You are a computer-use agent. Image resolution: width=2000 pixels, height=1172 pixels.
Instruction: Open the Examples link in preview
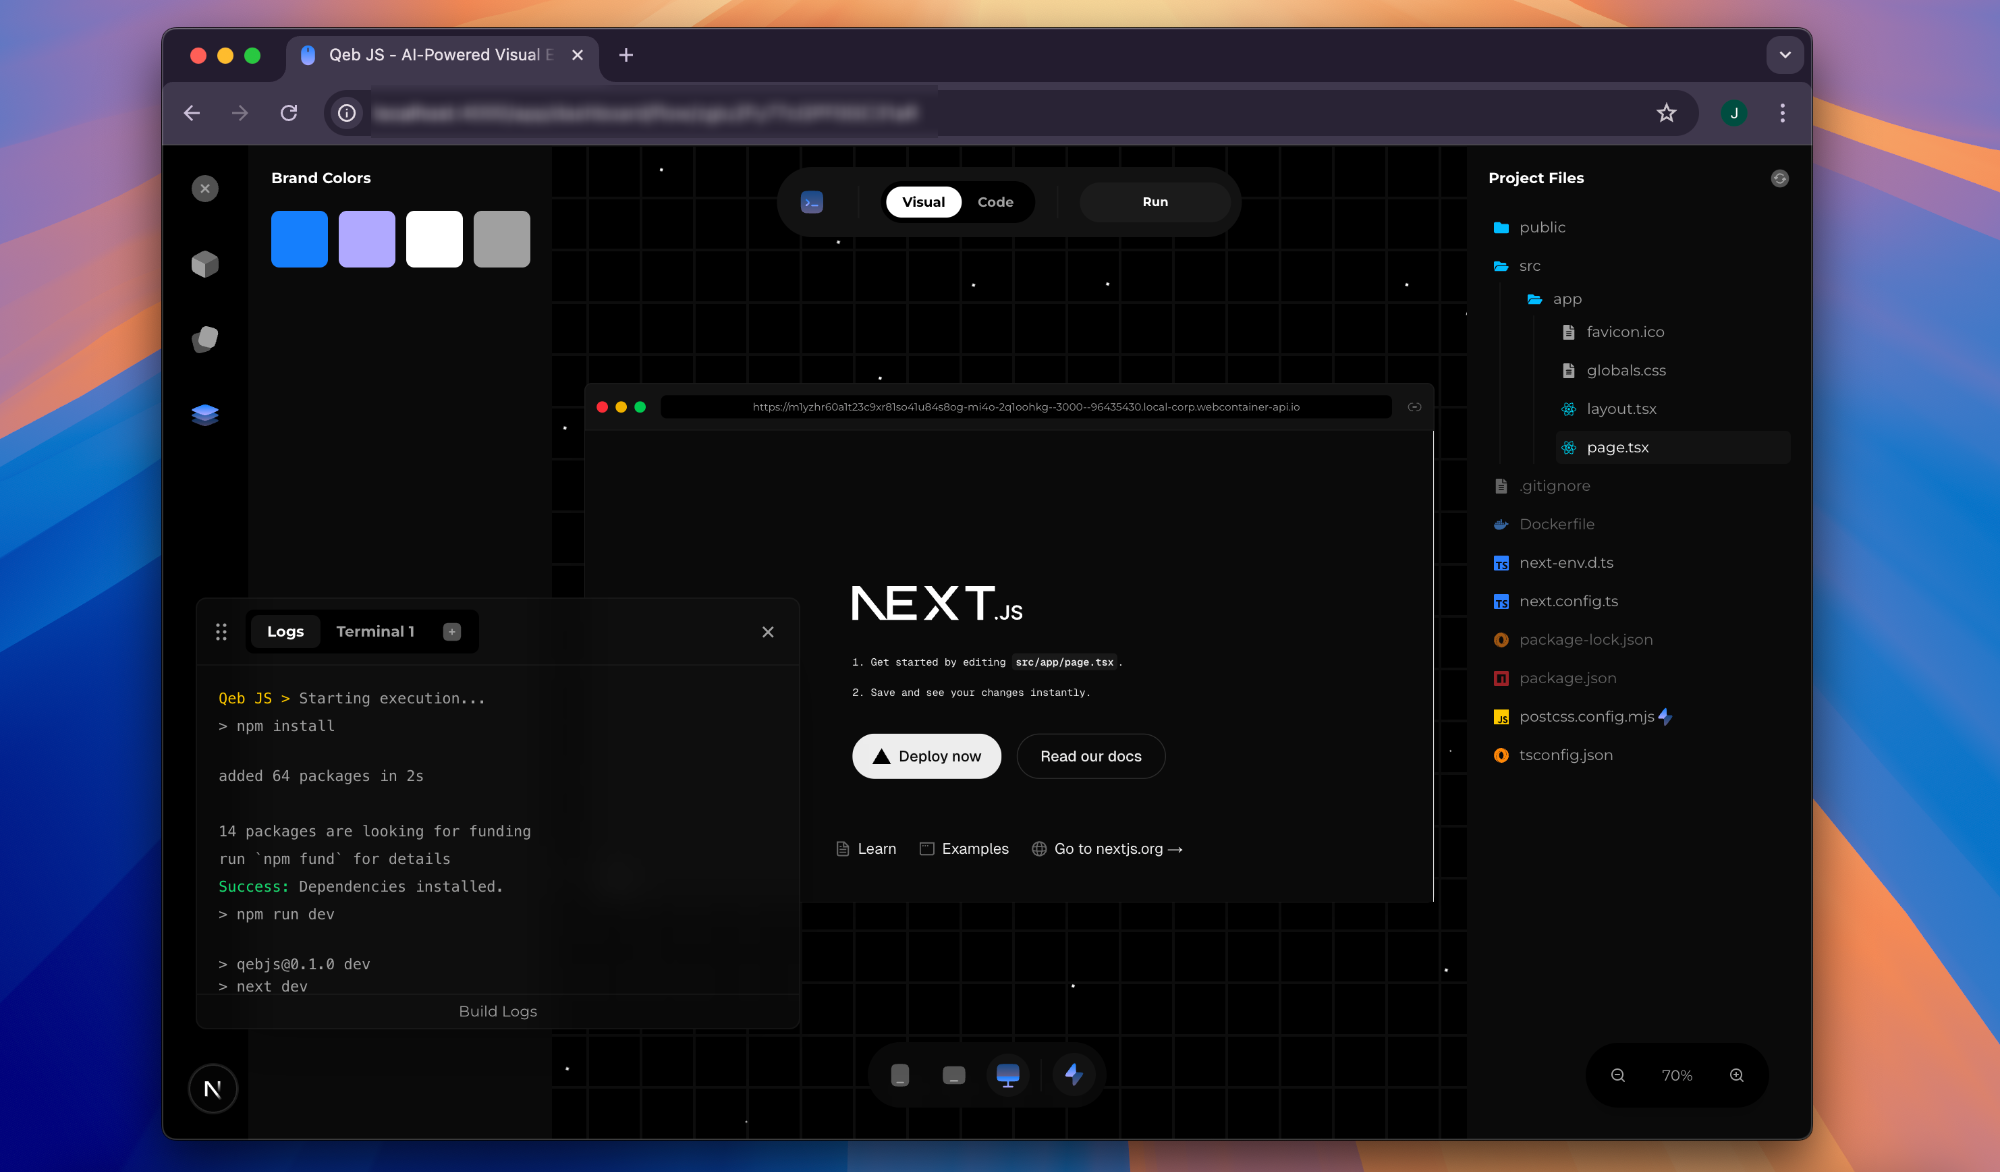click(964, 849)
